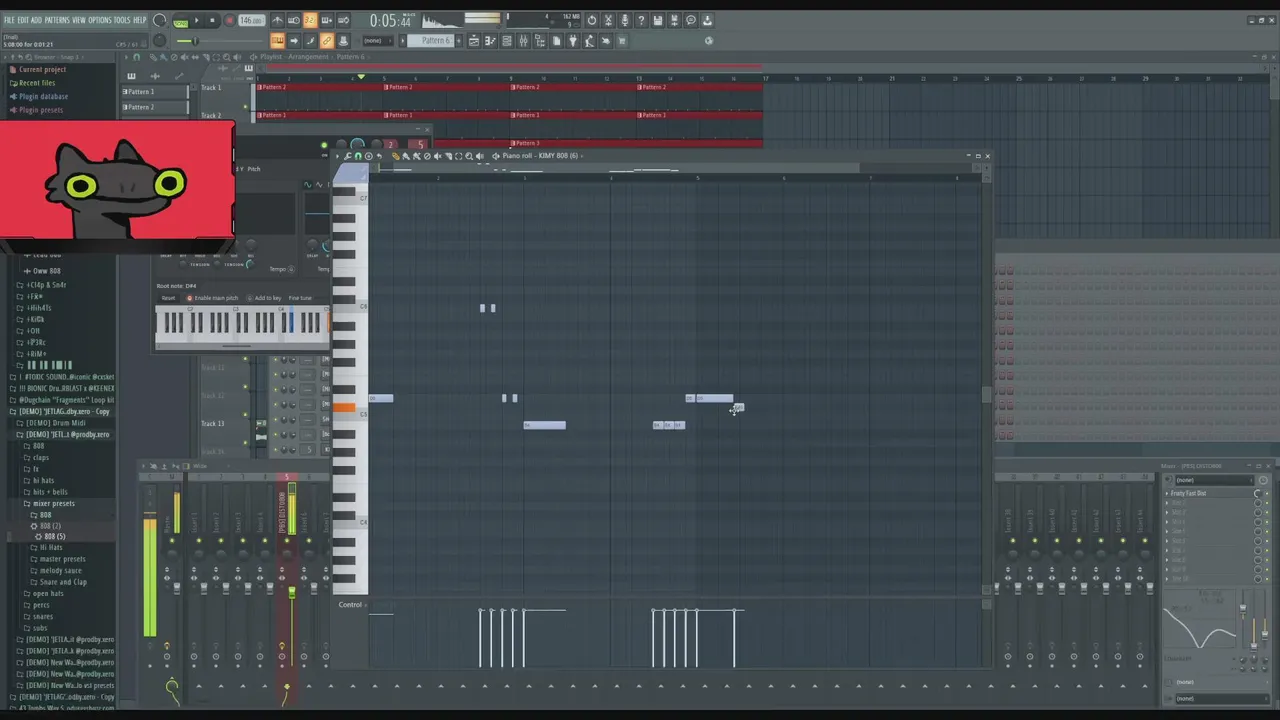Expand the [DEMO] Drum Midi folder
The height and width of the screenshot is (720, 1280).
pos(55,423)
